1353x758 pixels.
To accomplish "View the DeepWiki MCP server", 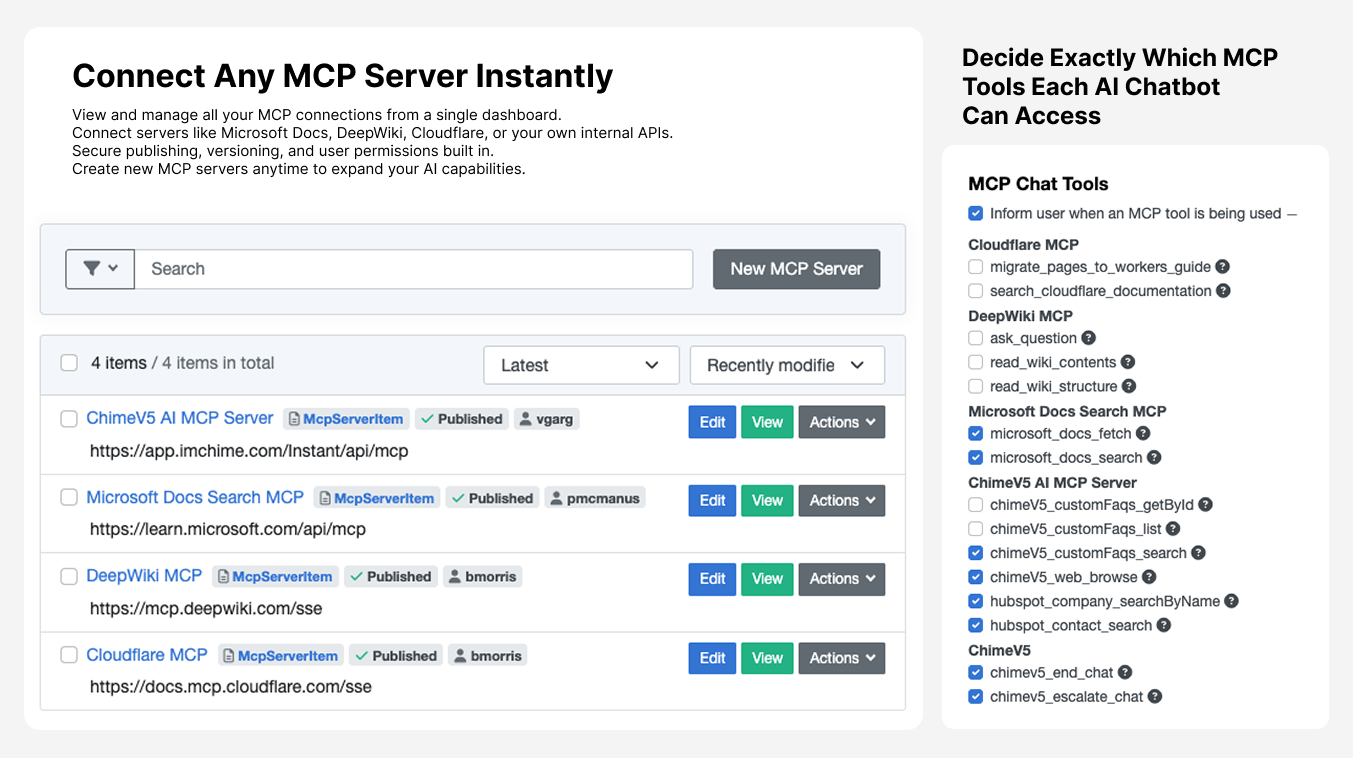I will 767,579.
